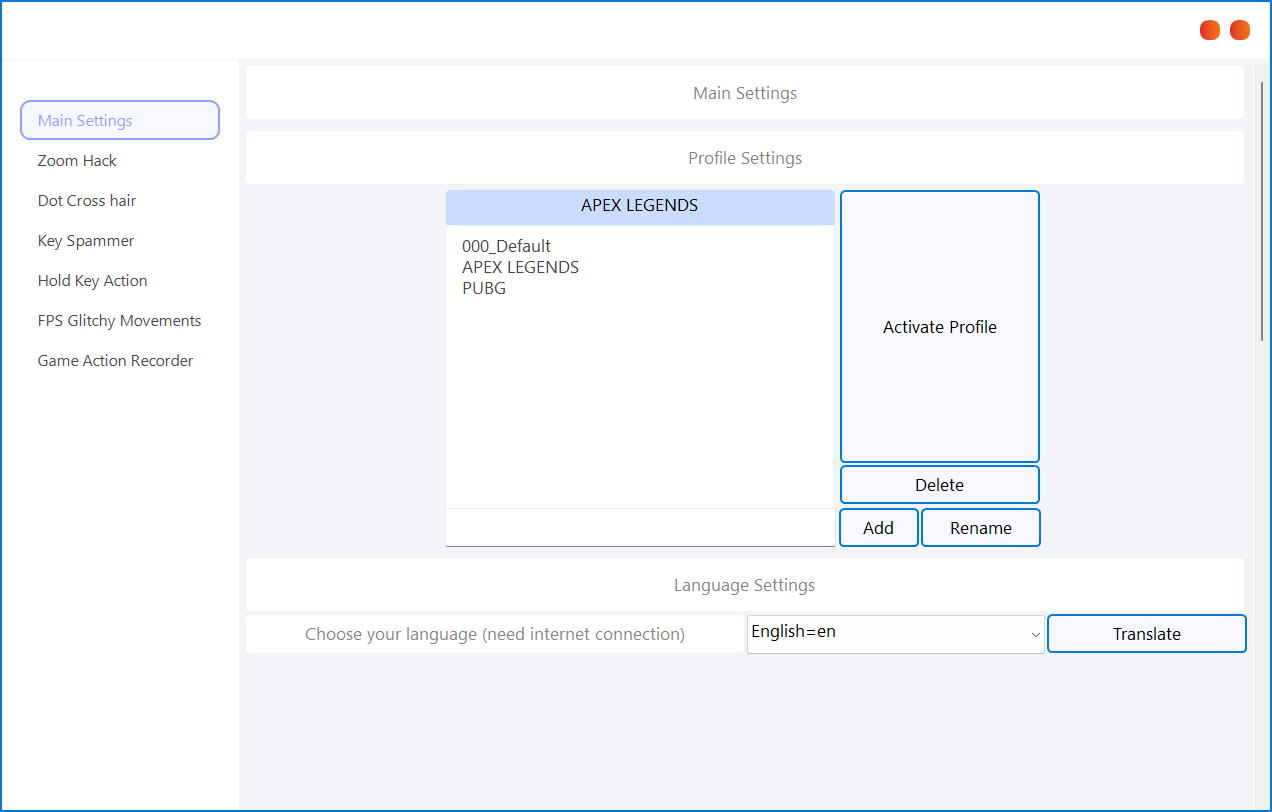The height and width of the screenshot is (812, 1272).
Task: Select the 000_Default profile in list
Action: click(506, 246)
